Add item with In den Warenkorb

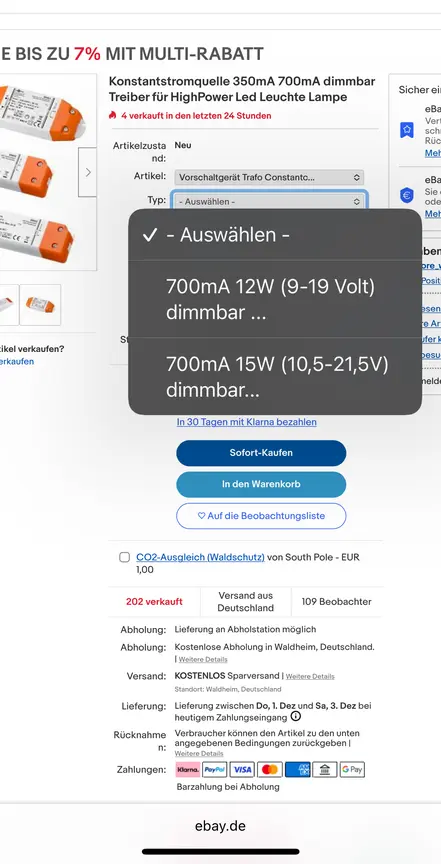[x=261, y=484]
